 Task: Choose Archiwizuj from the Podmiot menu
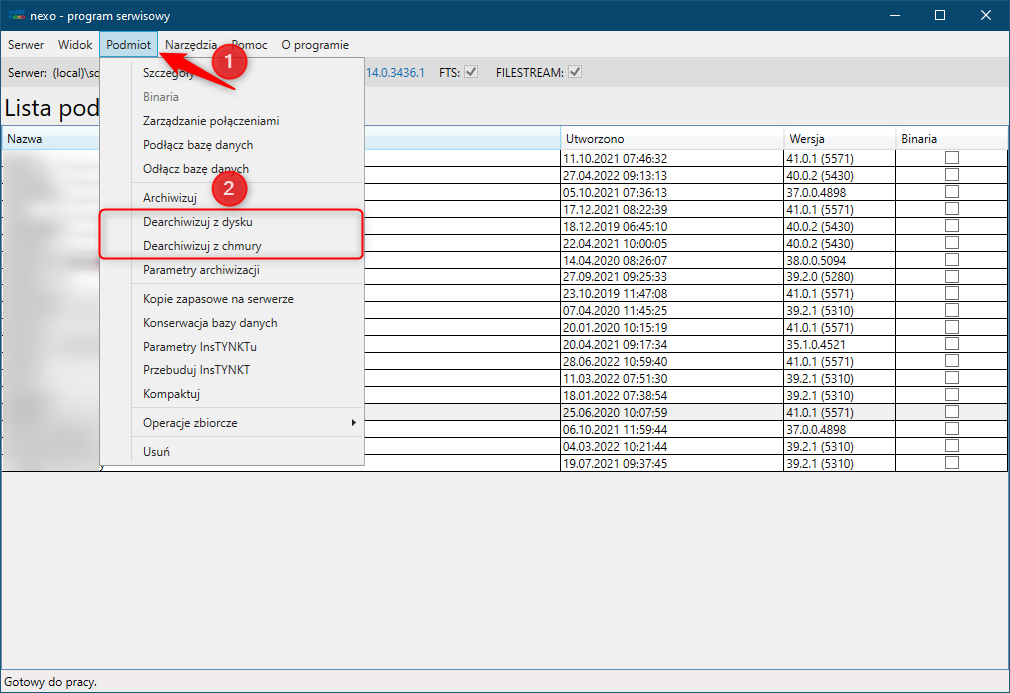tap(169, 198)
